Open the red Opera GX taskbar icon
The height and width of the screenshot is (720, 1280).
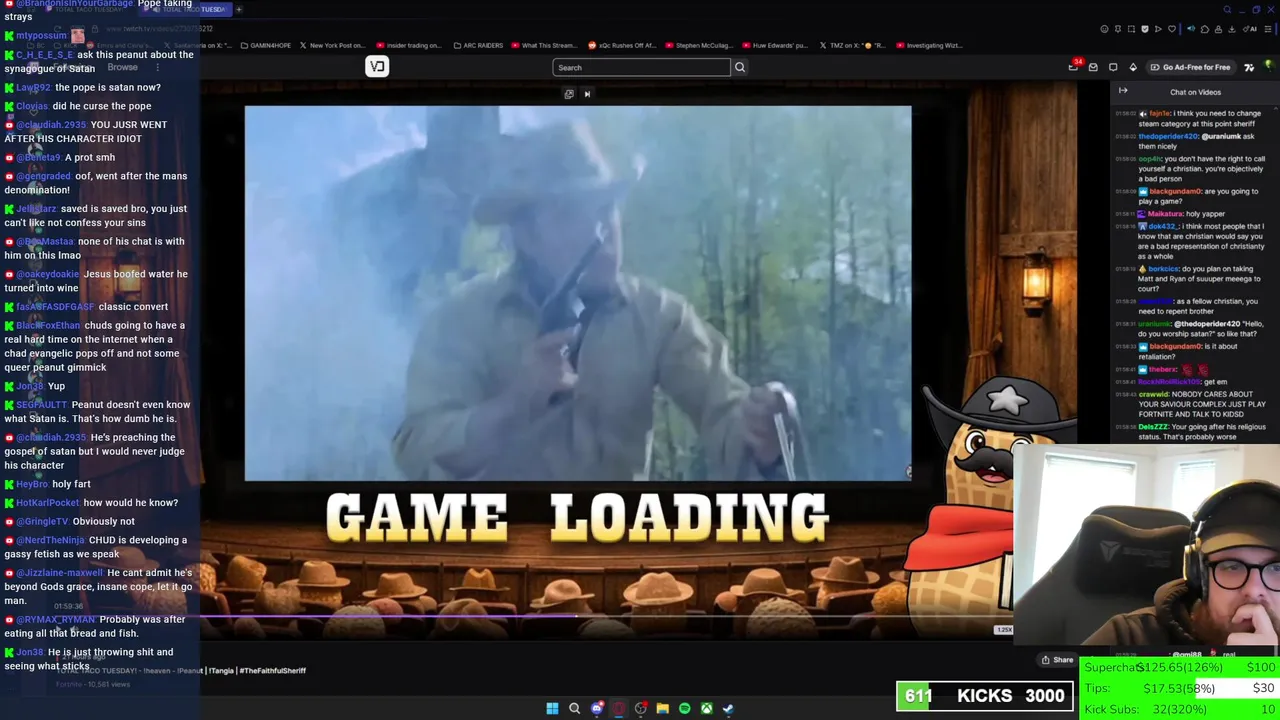619,708
